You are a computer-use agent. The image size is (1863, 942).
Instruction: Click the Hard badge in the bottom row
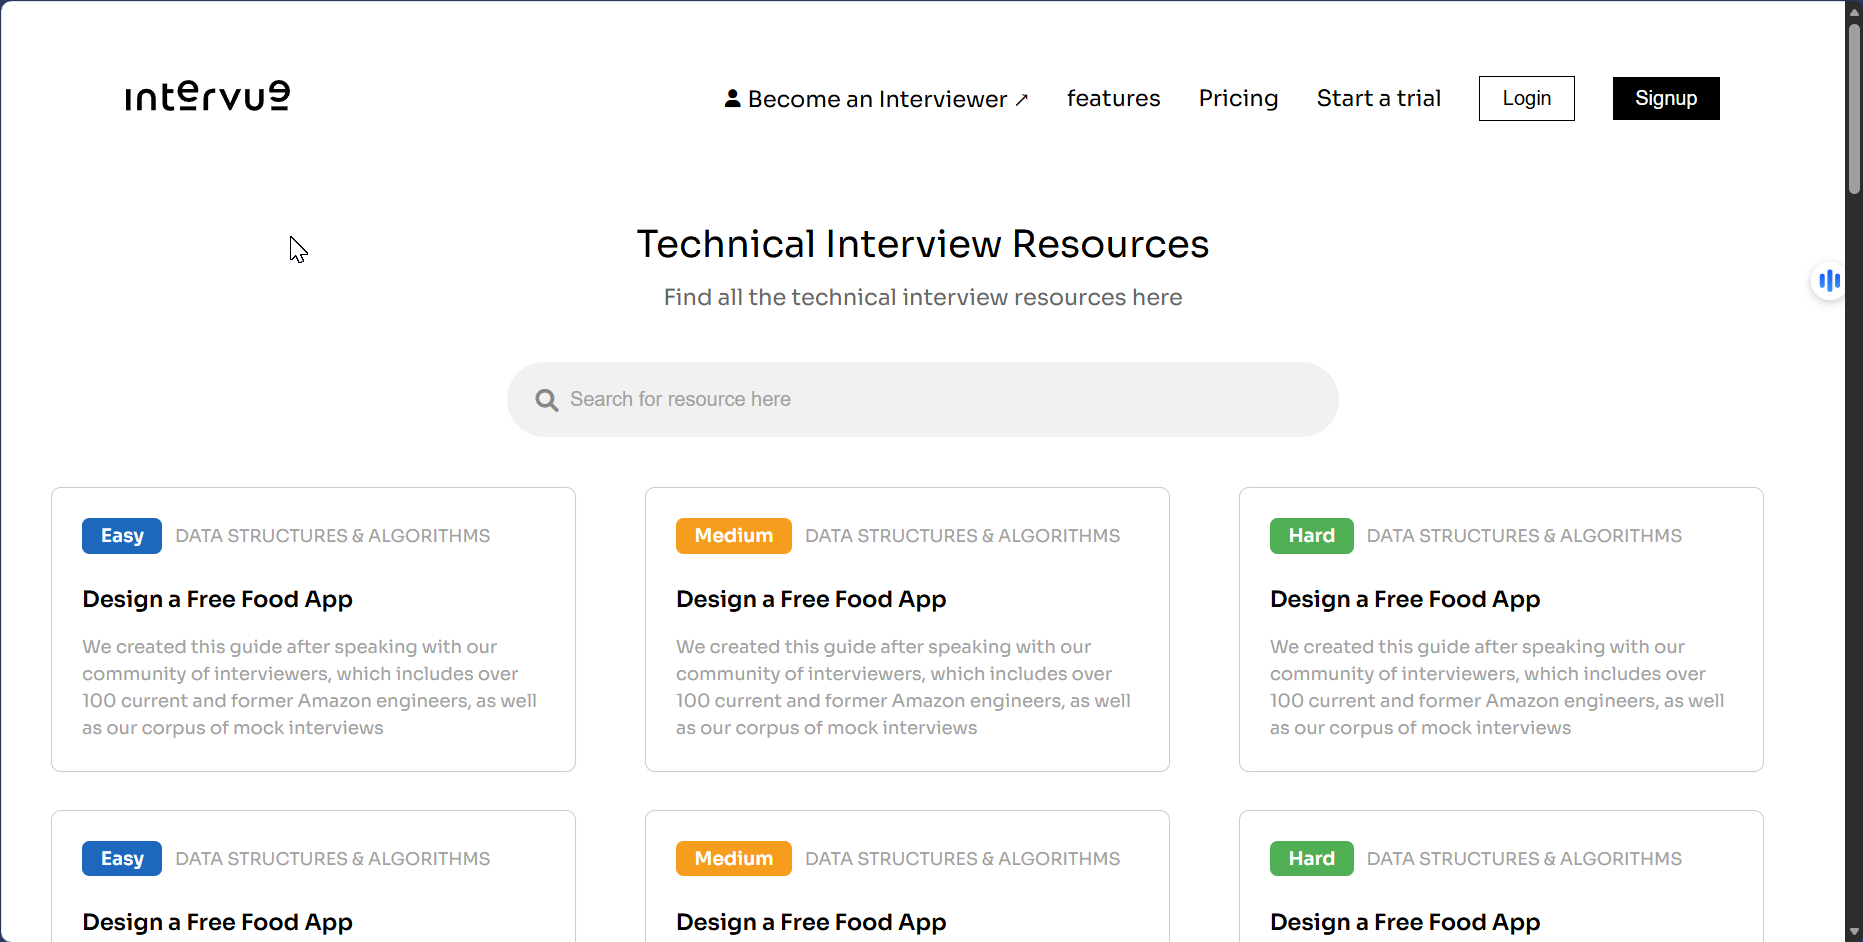[1312, 859]
